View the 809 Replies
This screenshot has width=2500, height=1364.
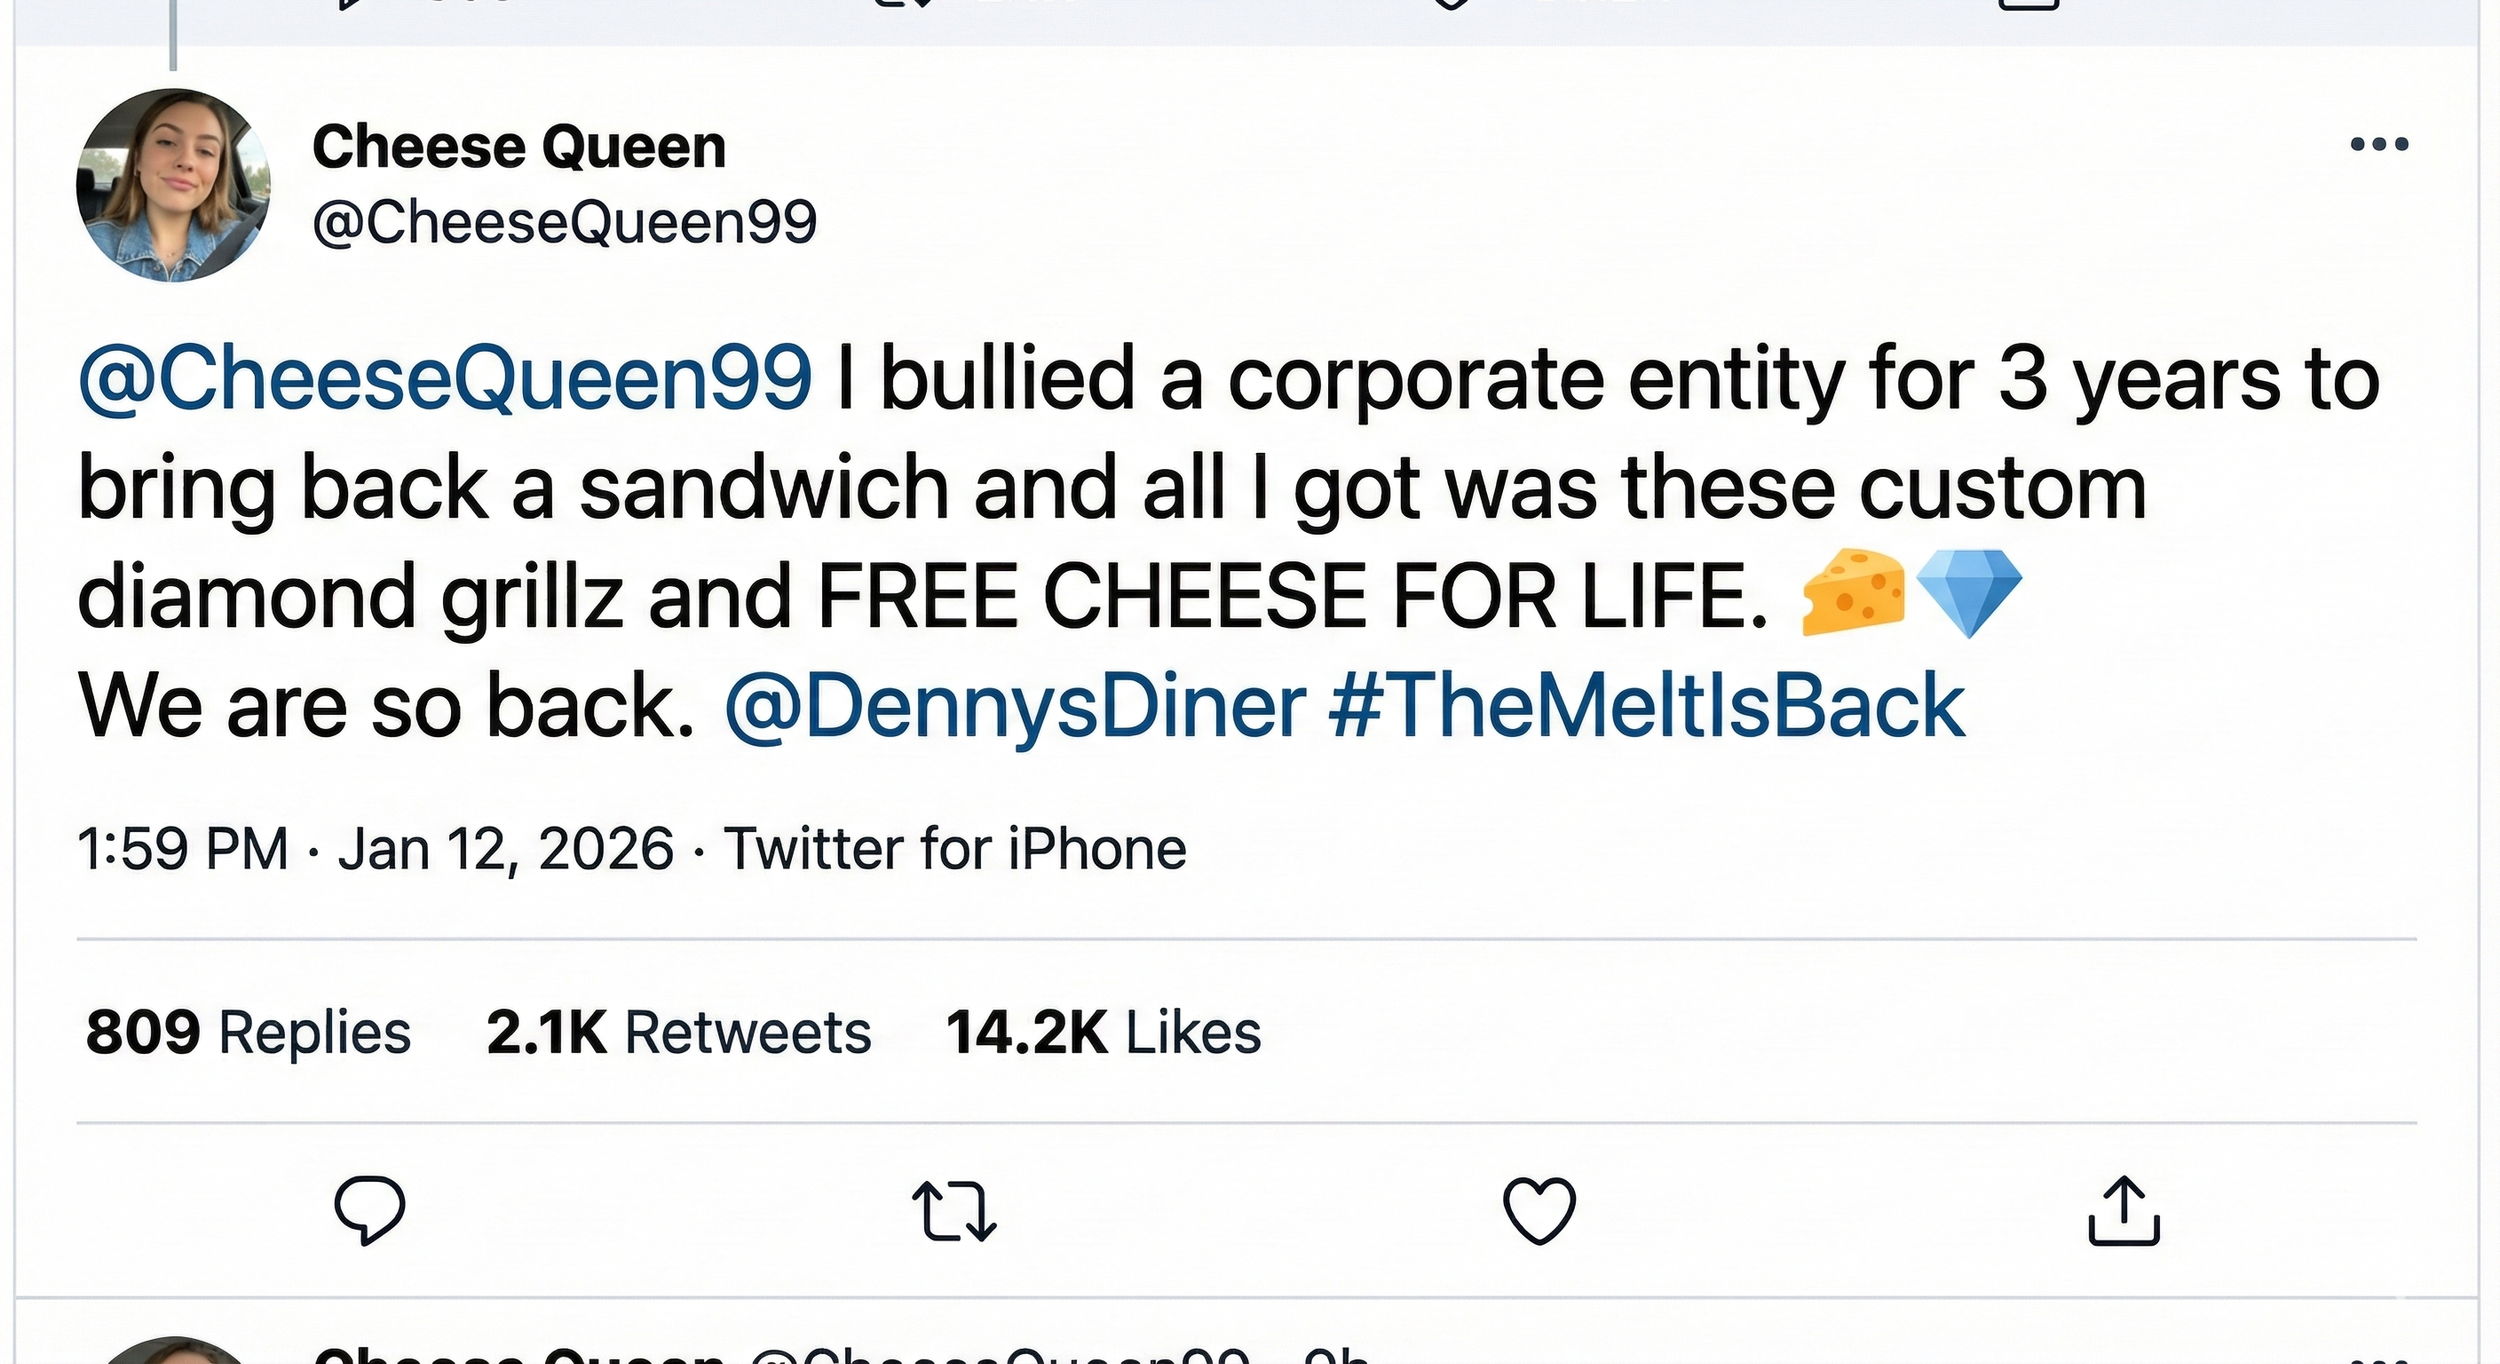pos(248,1032)
